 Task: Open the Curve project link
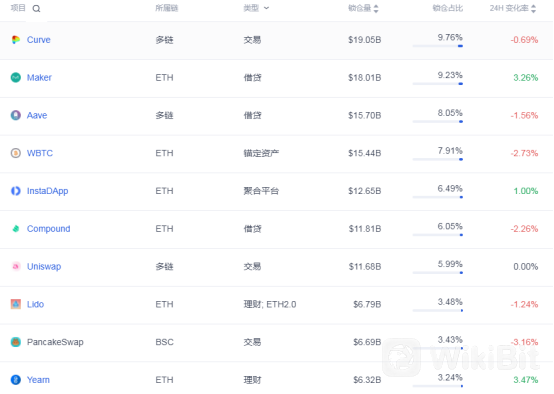coord(39,40)
